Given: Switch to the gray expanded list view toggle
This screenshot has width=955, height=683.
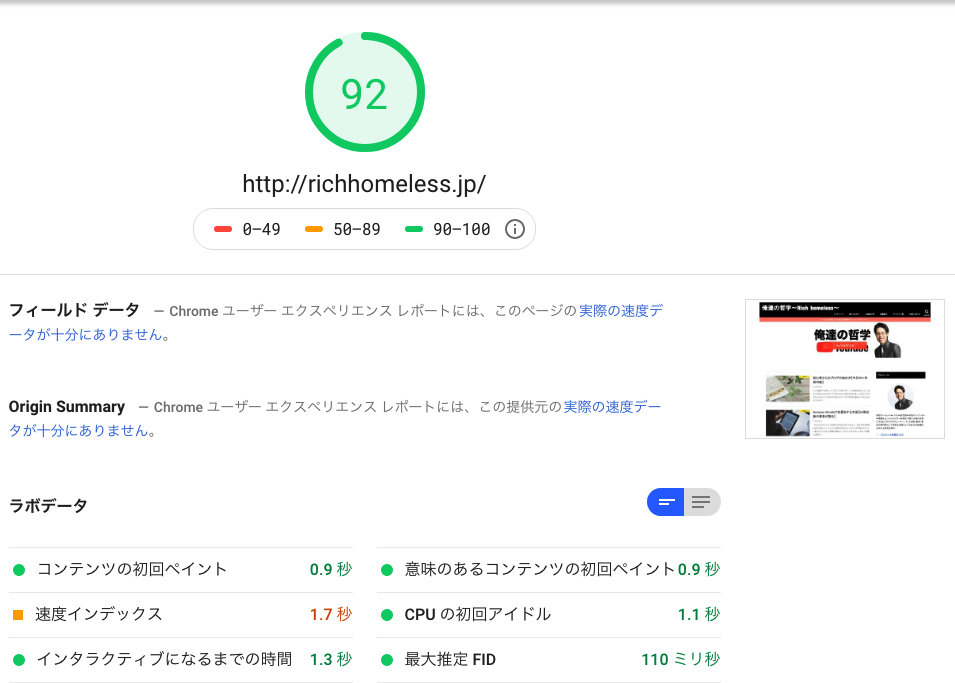Looking at the screenshot, I should (x=702, y=502).
